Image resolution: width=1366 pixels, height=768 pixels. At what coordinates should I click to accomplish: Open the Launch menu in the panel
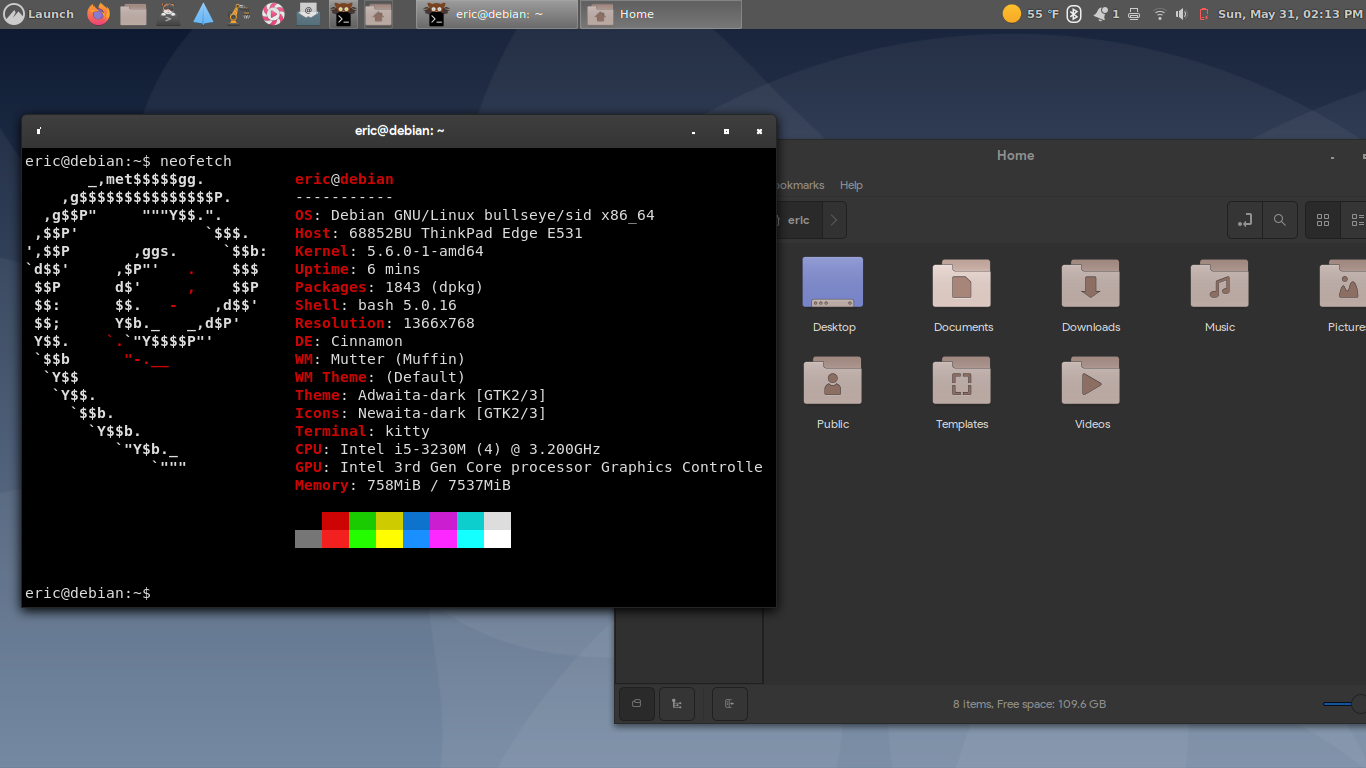click(39, 14)
